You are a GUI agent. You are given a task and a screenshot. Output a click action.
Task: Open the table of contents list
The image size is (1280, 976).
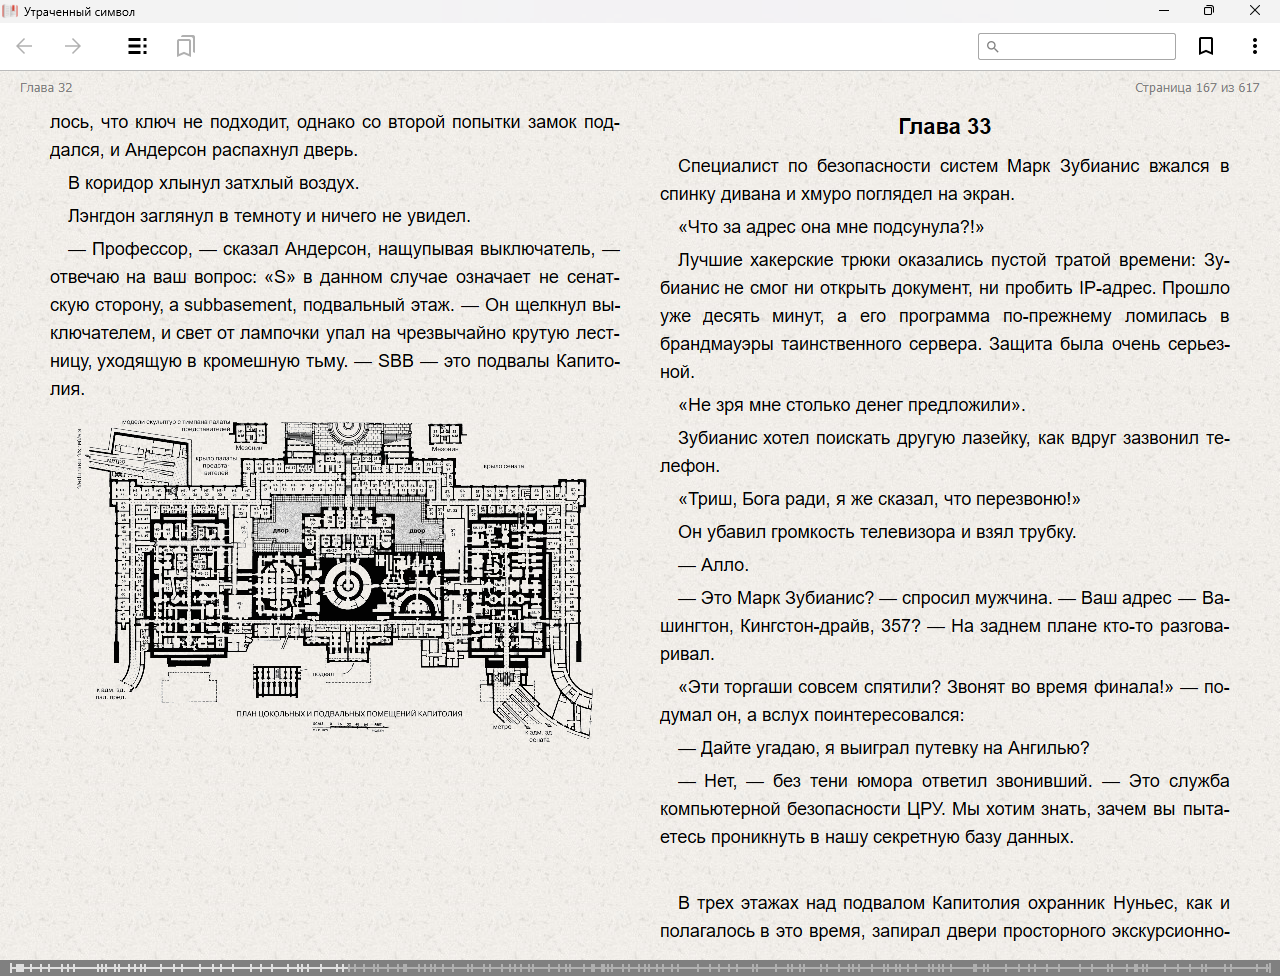click(138, 46)
